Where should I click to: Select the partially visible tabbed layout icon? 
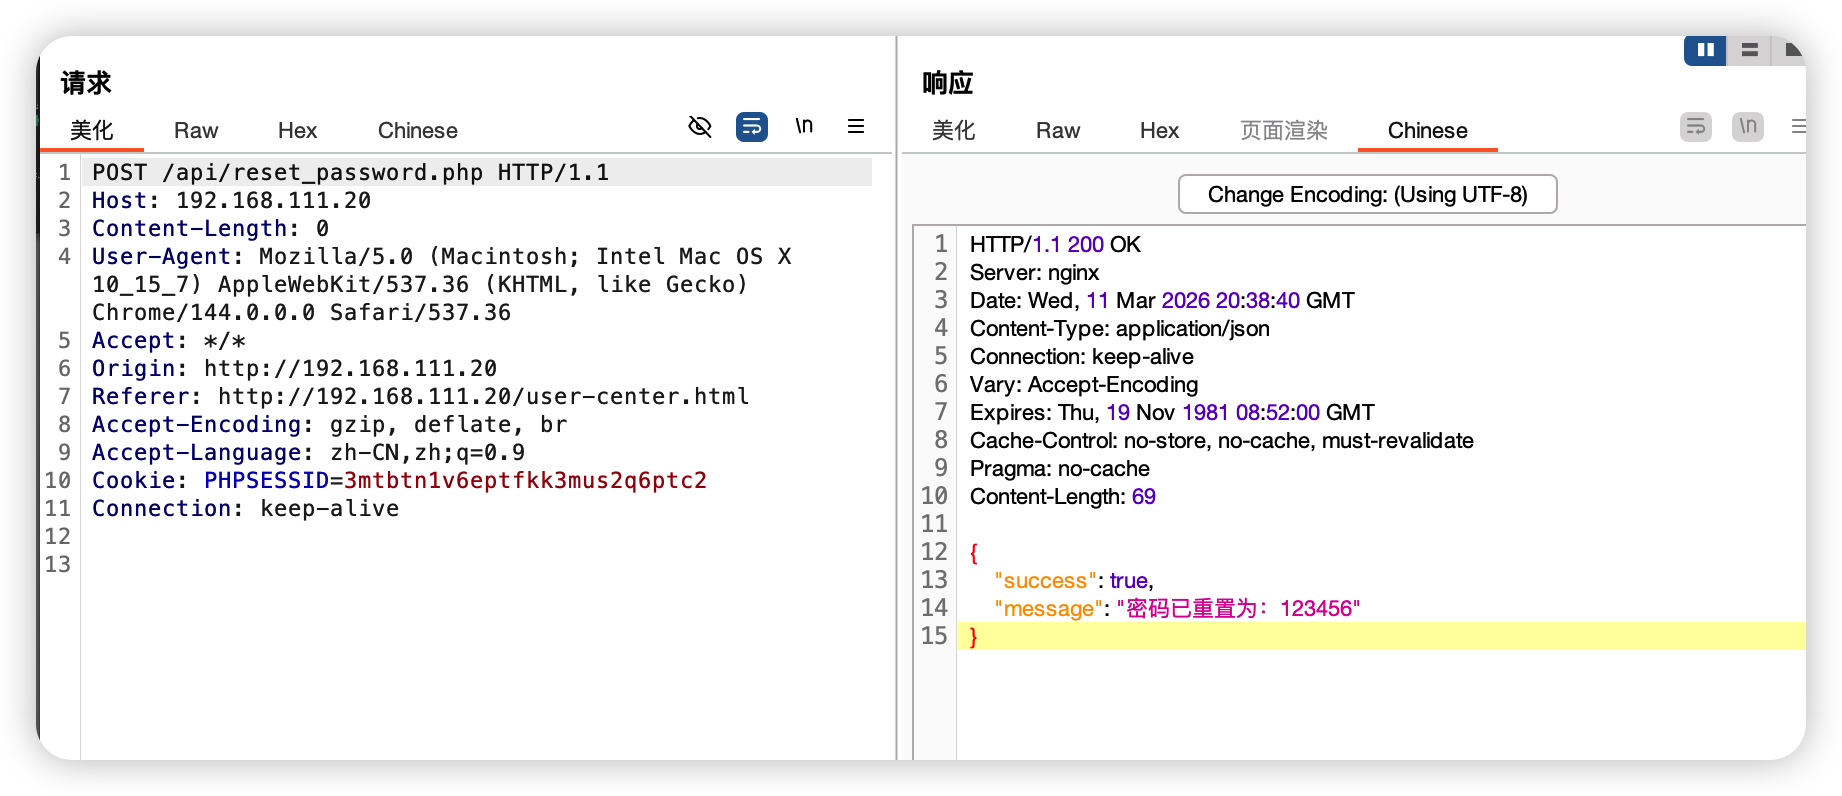tap(1790, 50)
